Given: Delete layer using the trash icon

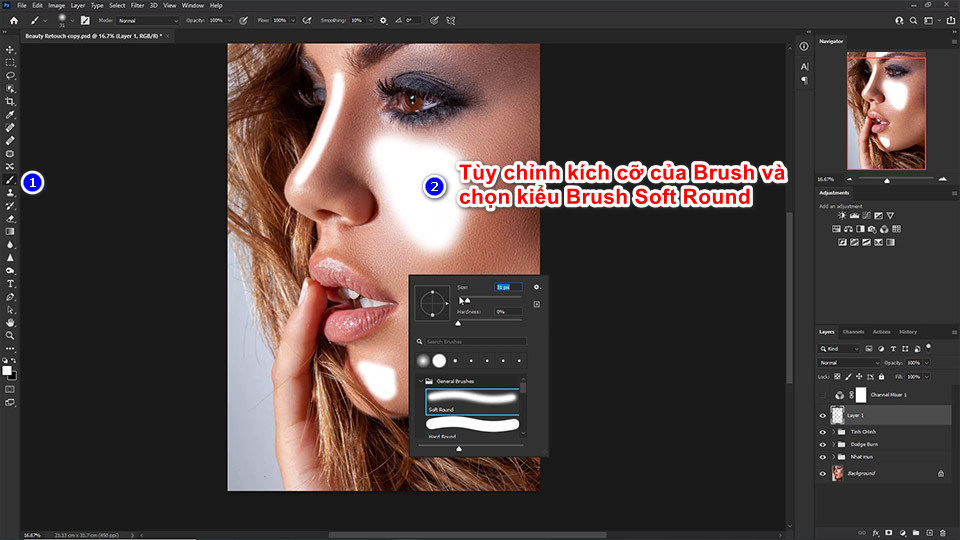Looking at the screenshot, I should pyautogui.click(x=943, y=533).
